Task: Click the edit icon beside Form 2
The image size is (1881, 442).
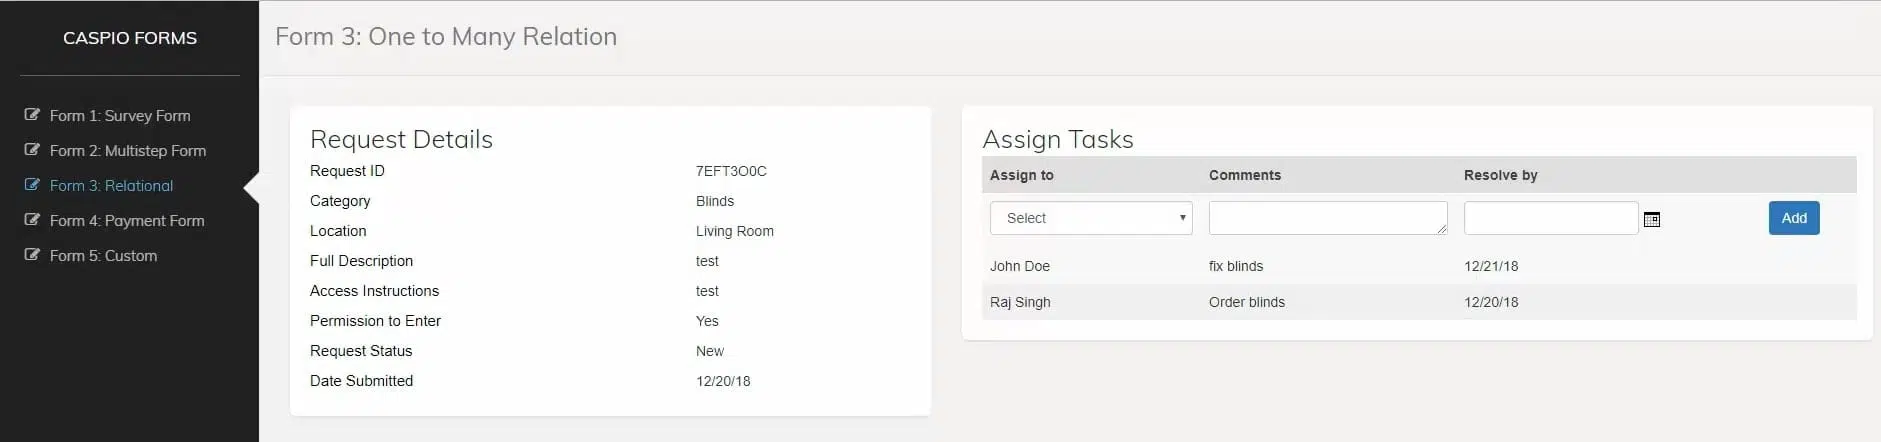Action: tap(32, 150)
